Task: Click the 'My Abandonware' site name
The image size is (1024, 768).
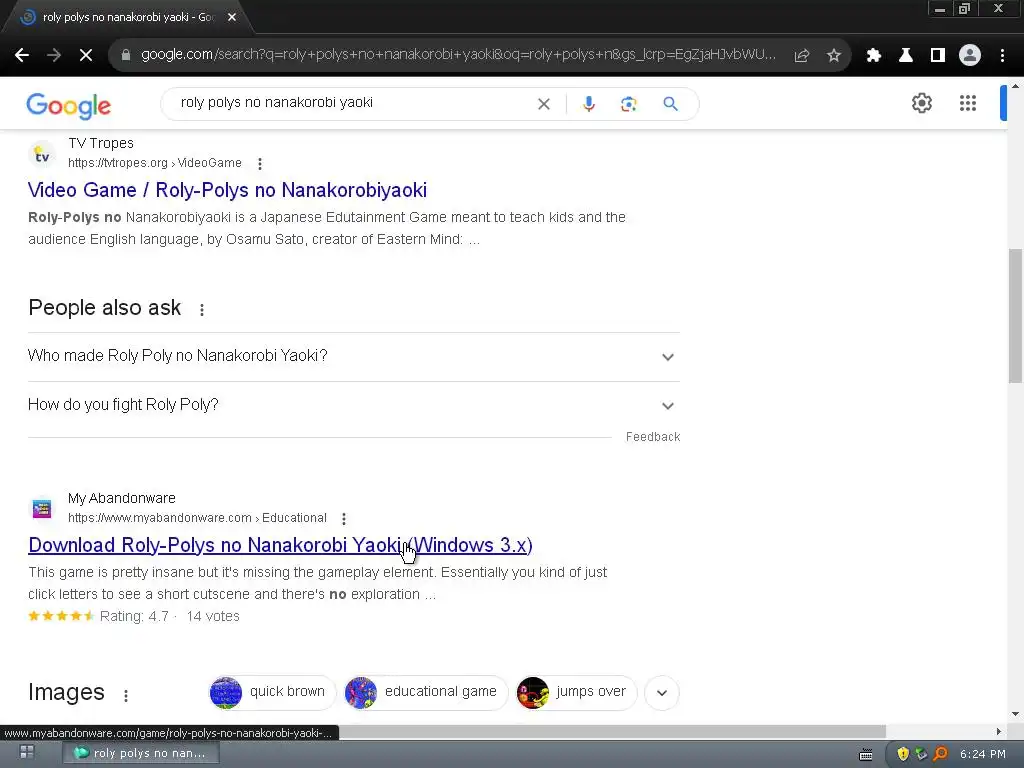Action: pos(121,498)
